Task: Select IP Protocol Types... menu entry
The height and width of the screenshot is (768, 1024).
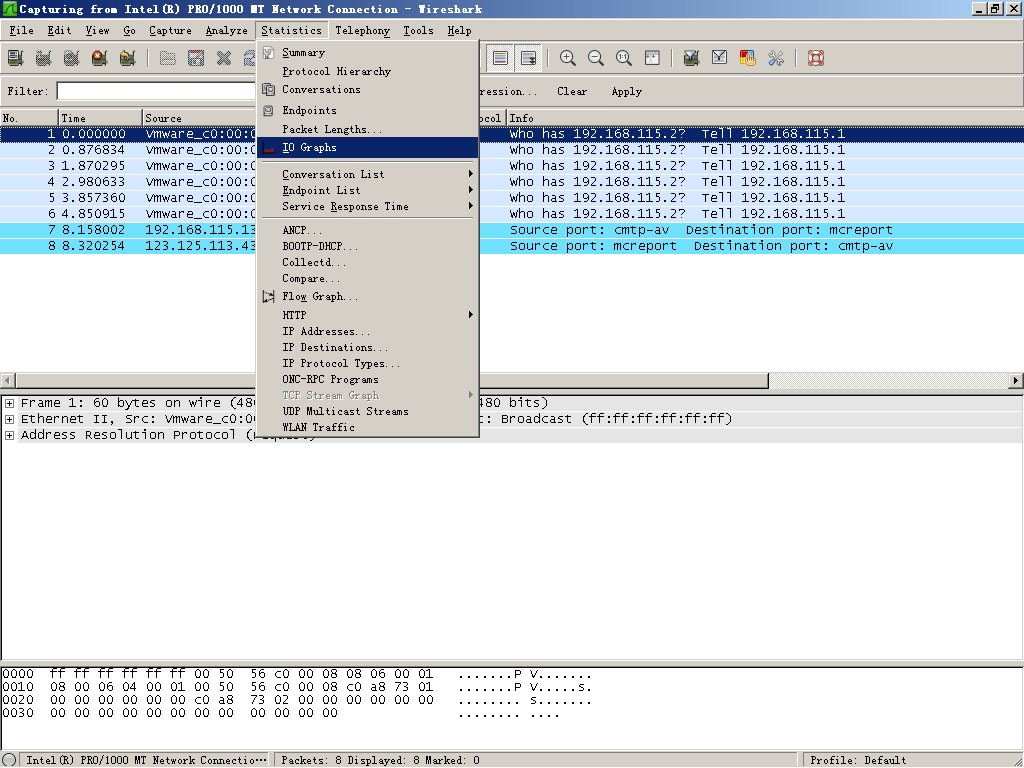Action: pos(368,363)
